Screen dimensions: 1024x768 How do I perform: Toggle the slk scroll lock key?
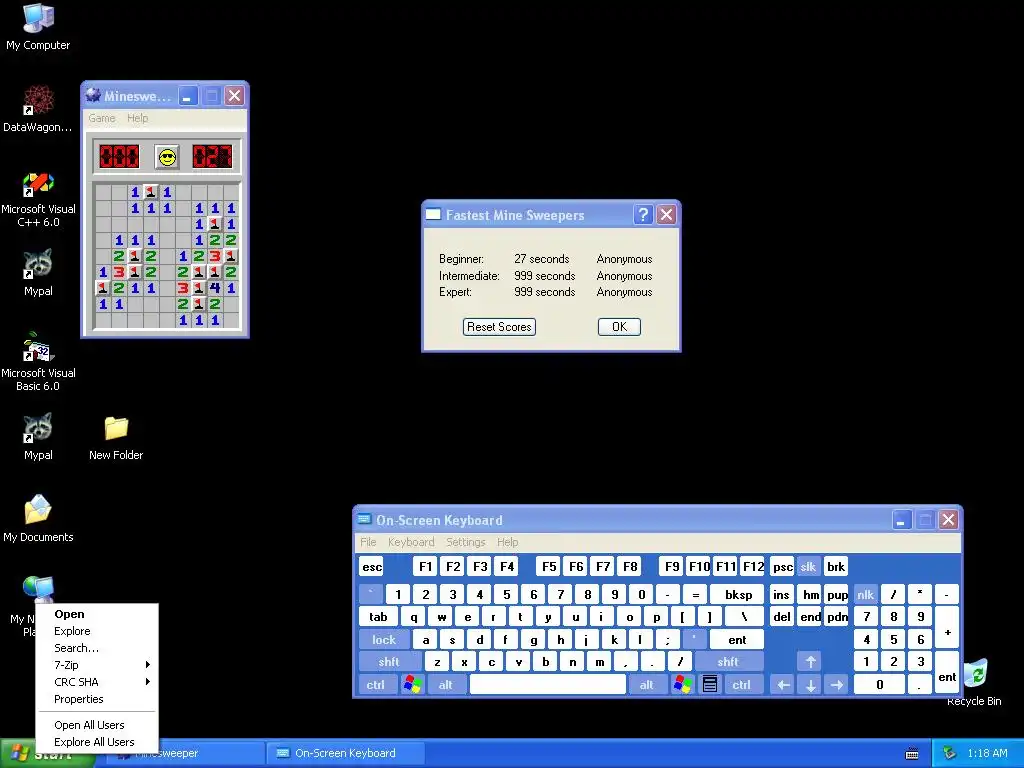[x=808, y=567]
